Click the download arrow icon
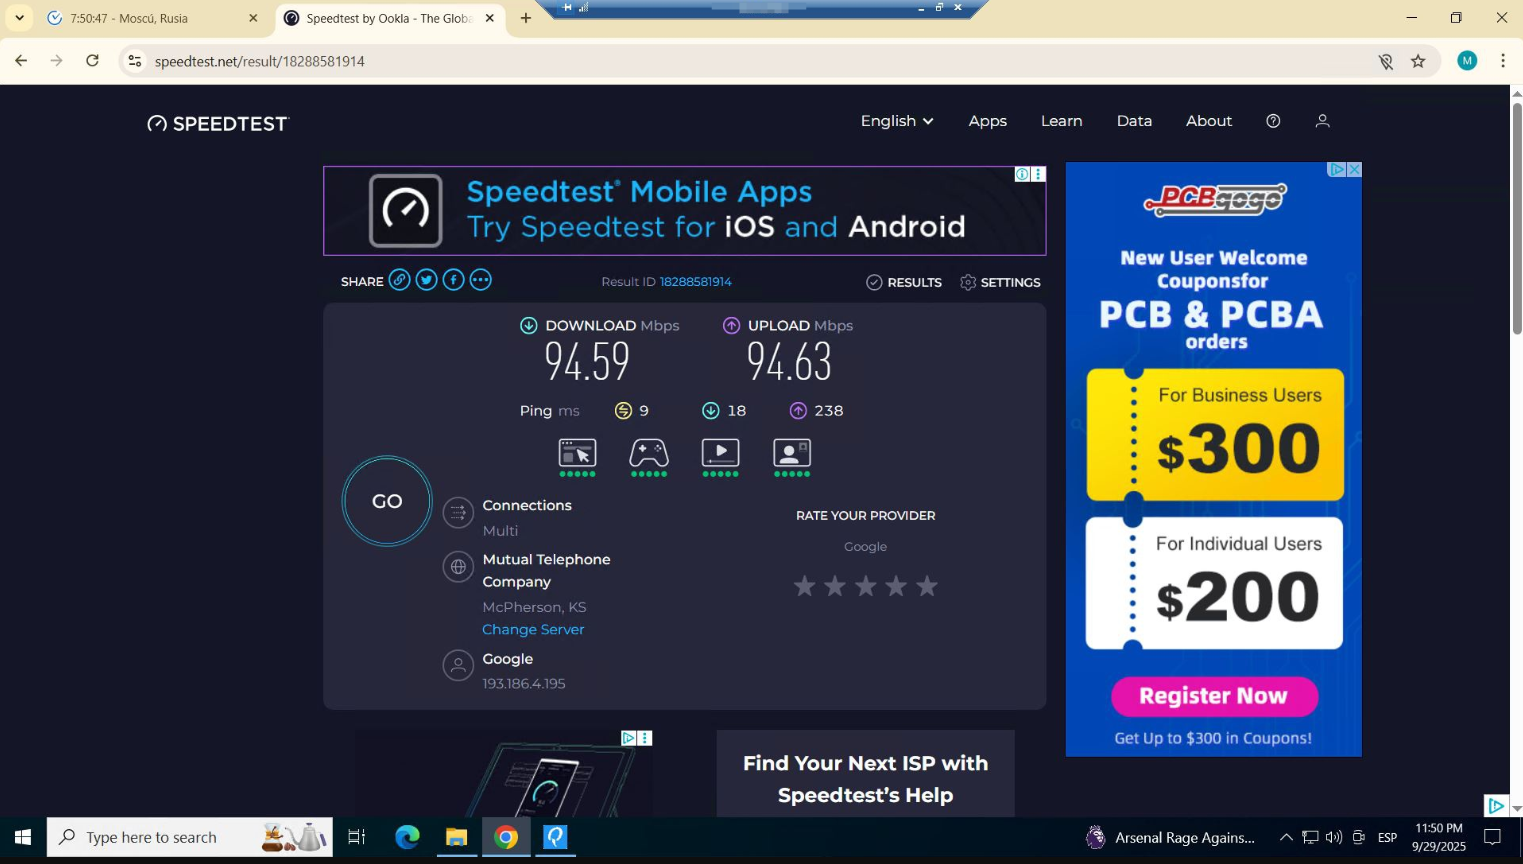Viewport: 1523px width, 864px height. pyautogui.click(x=528, y=325)
